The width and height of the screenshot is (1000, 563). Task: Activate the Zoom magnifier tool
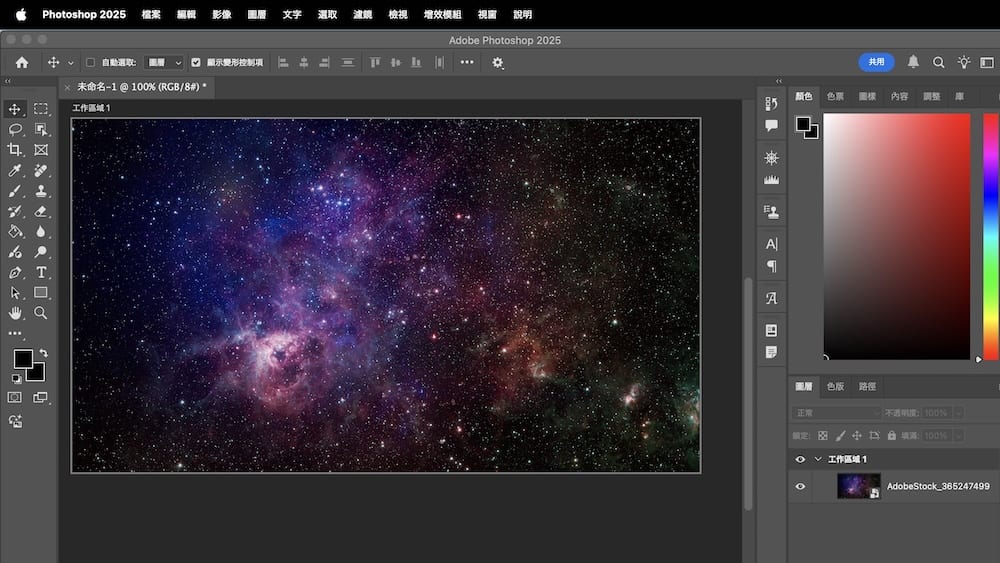41,312
